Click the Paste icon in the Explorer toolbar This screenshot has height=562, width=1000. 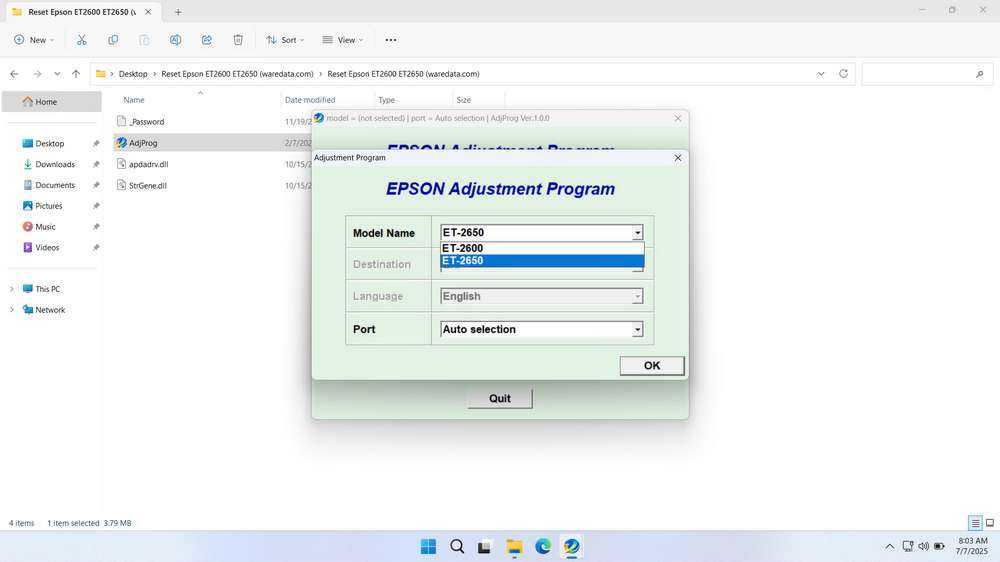tap(144, 40)
